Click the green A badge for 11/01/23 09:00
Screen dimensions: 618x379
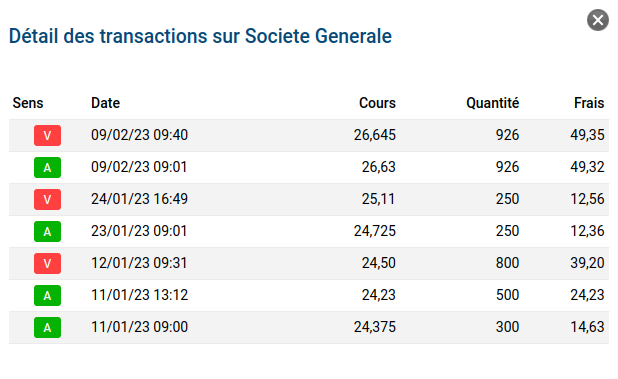(x=47, y=327)
